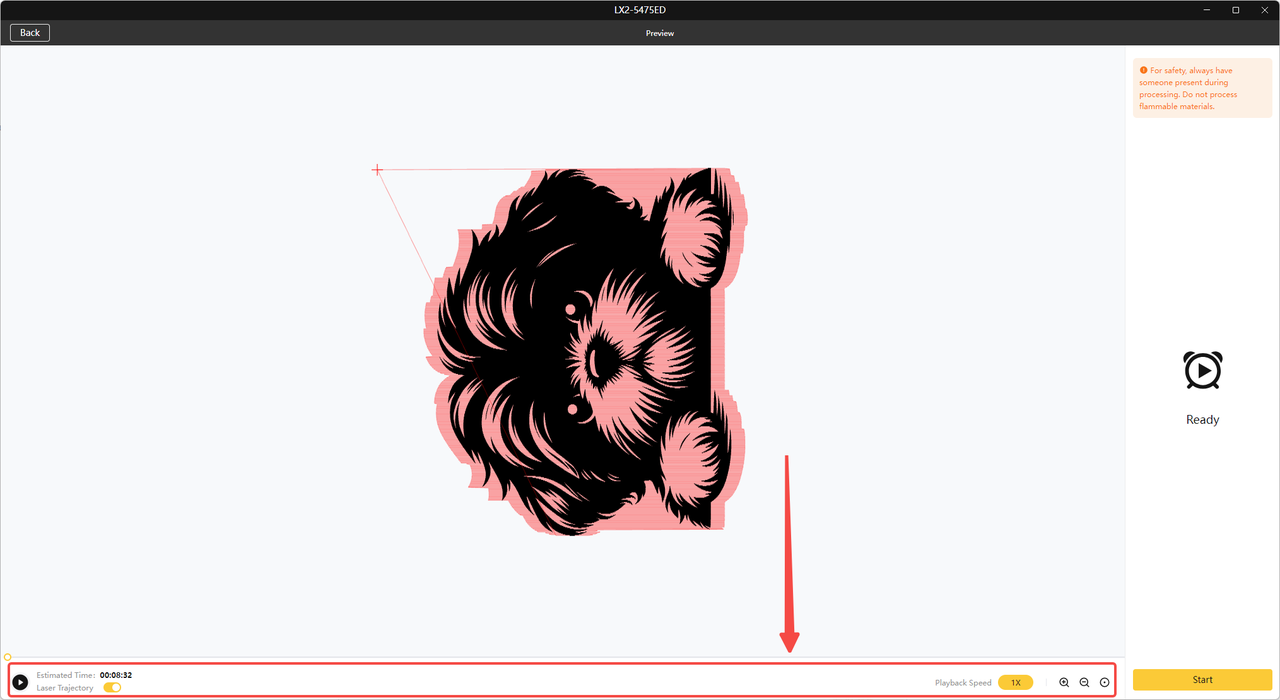Close the LX2-5475ED window
Image resolution: width=1280 pixels, height=700 pixels.
[1264, 10]
